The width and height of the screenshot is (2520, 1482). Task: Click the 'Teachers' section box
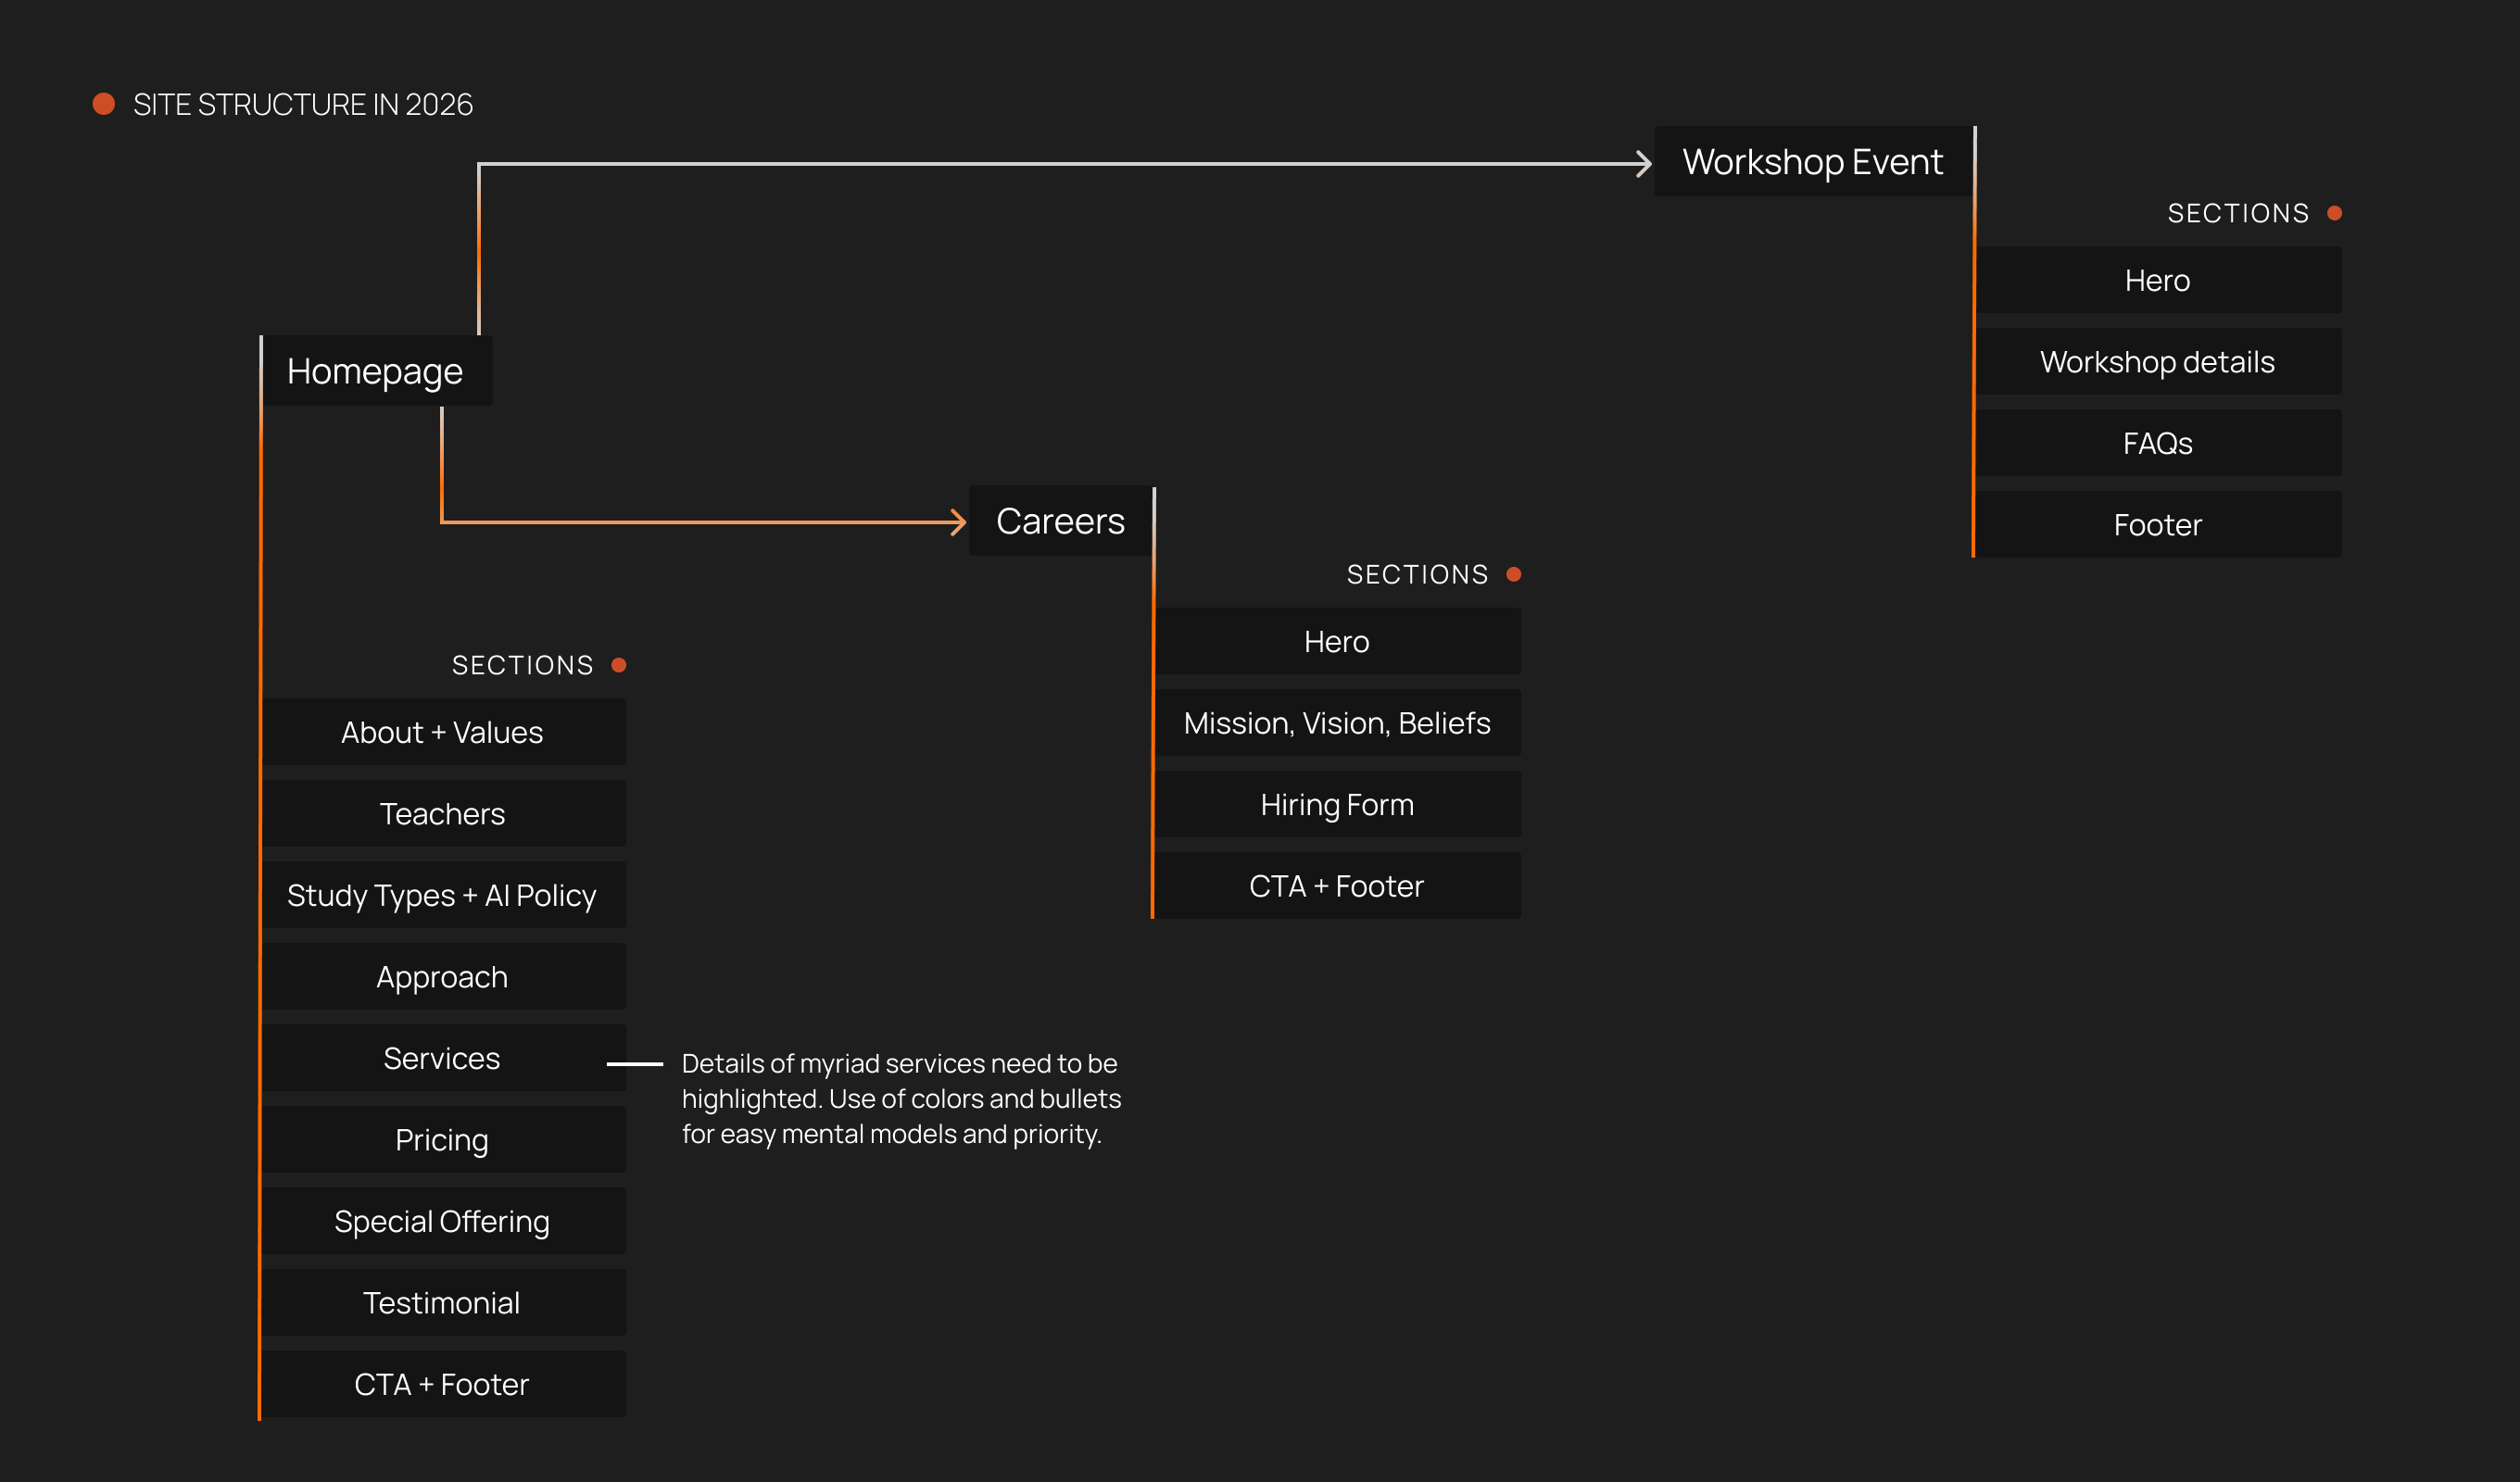[443, 814]
